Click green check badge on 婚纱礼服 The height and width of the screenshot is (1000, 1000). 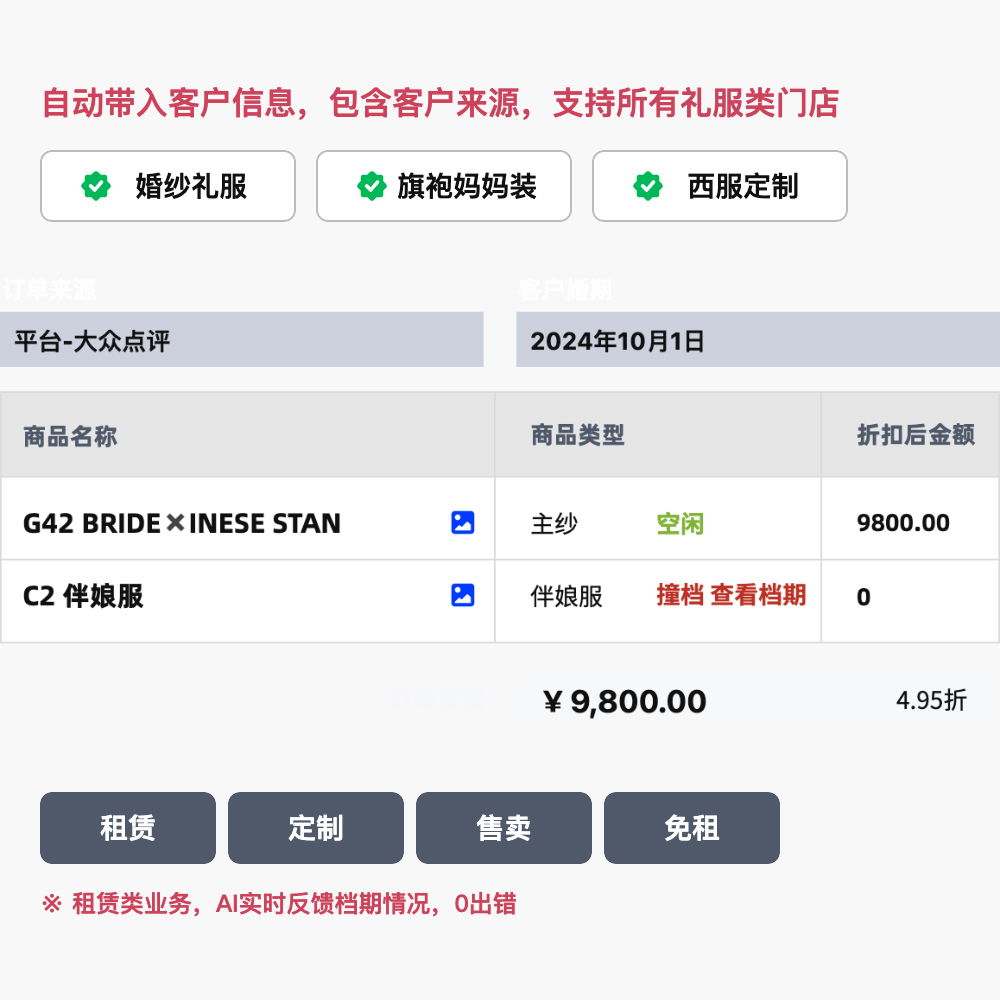(x=96, y=186)
